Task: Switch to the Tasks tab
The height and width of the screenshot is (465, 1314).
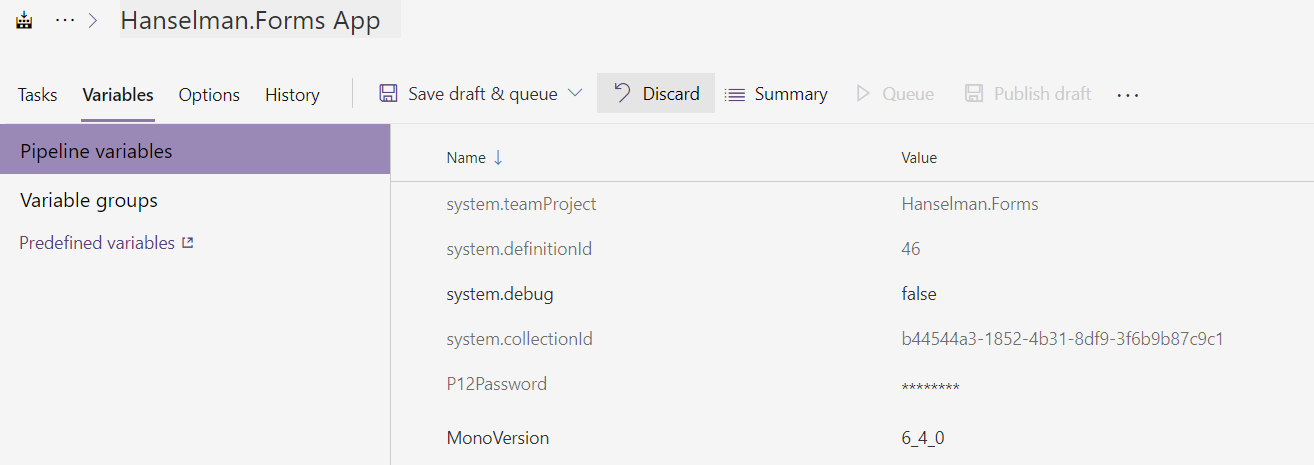Action: click(x=38, y=95)
